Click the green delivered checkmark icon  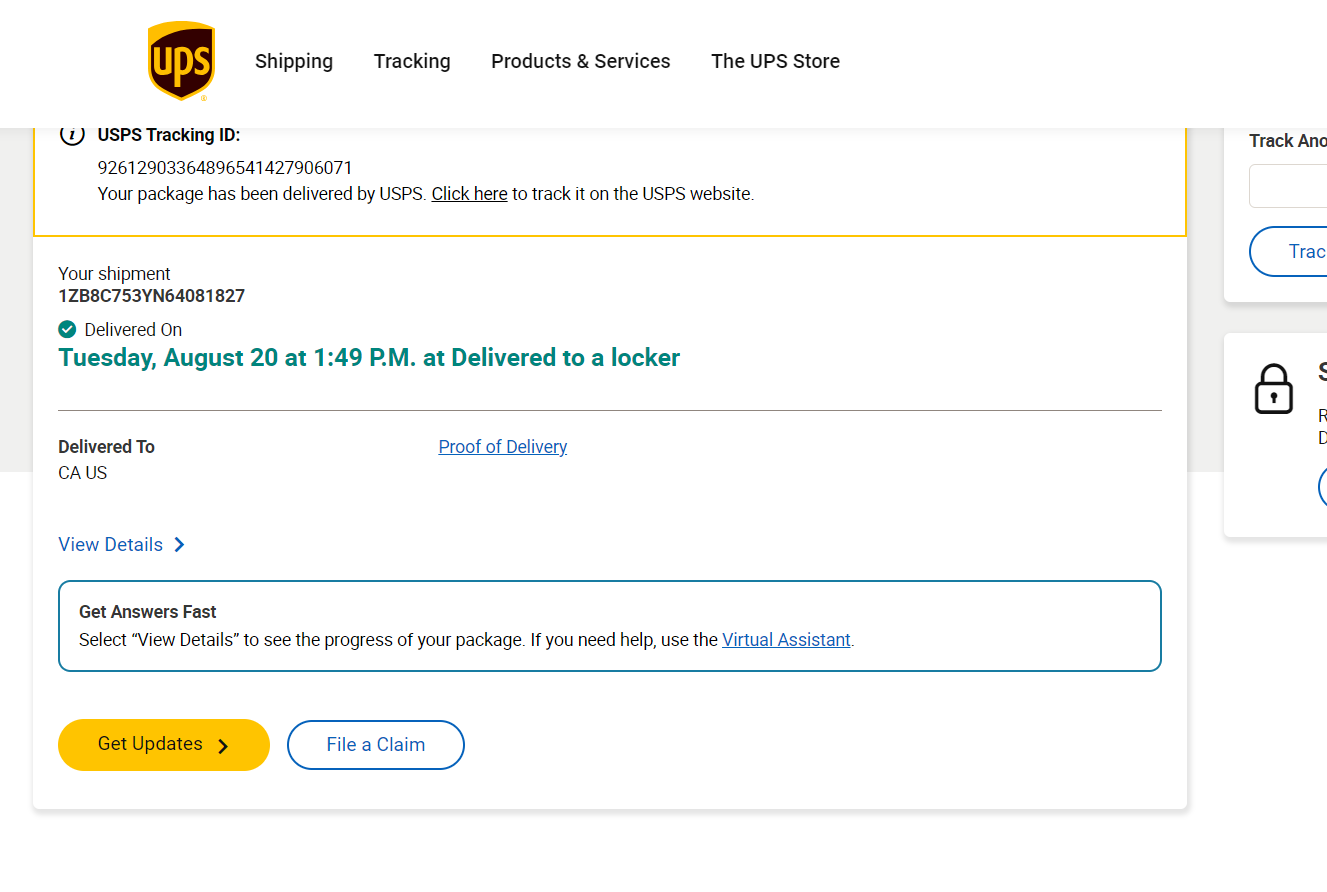click(x=67, y=329)
